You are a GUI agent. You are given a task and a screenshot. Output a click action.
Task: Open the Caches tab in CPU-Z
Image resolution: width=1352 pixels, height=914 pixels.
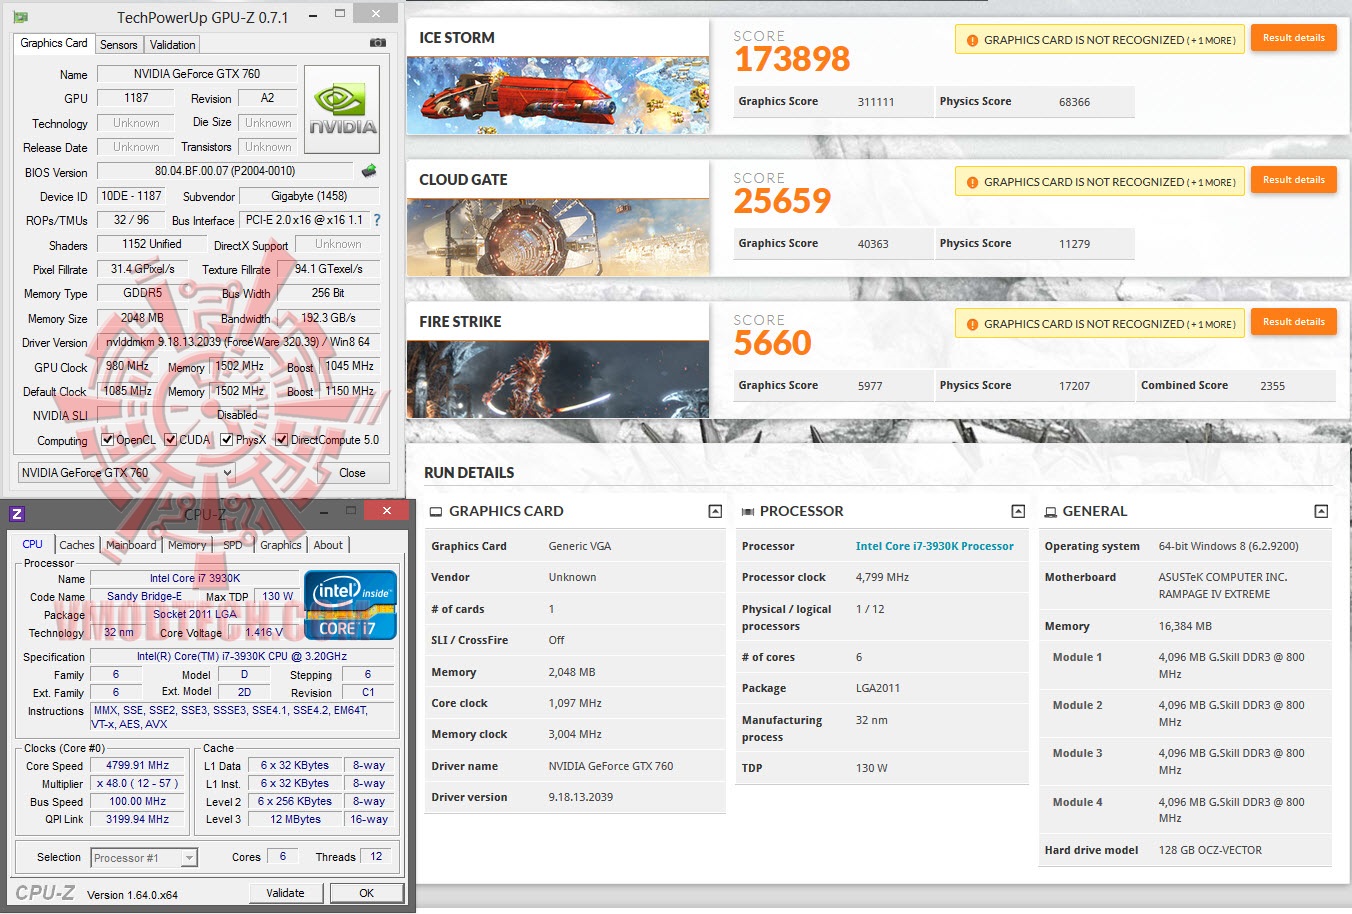click(x=77, y=545)
